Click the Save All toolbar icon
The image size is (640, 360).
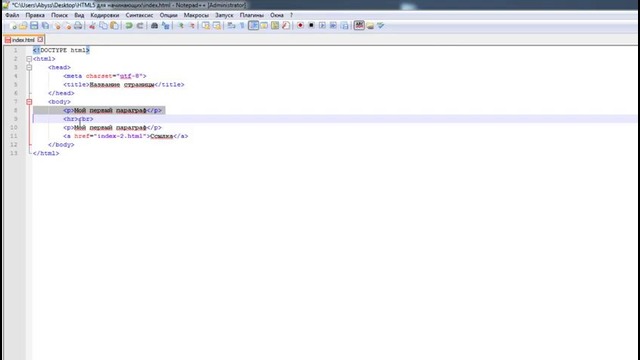(45, 26)
